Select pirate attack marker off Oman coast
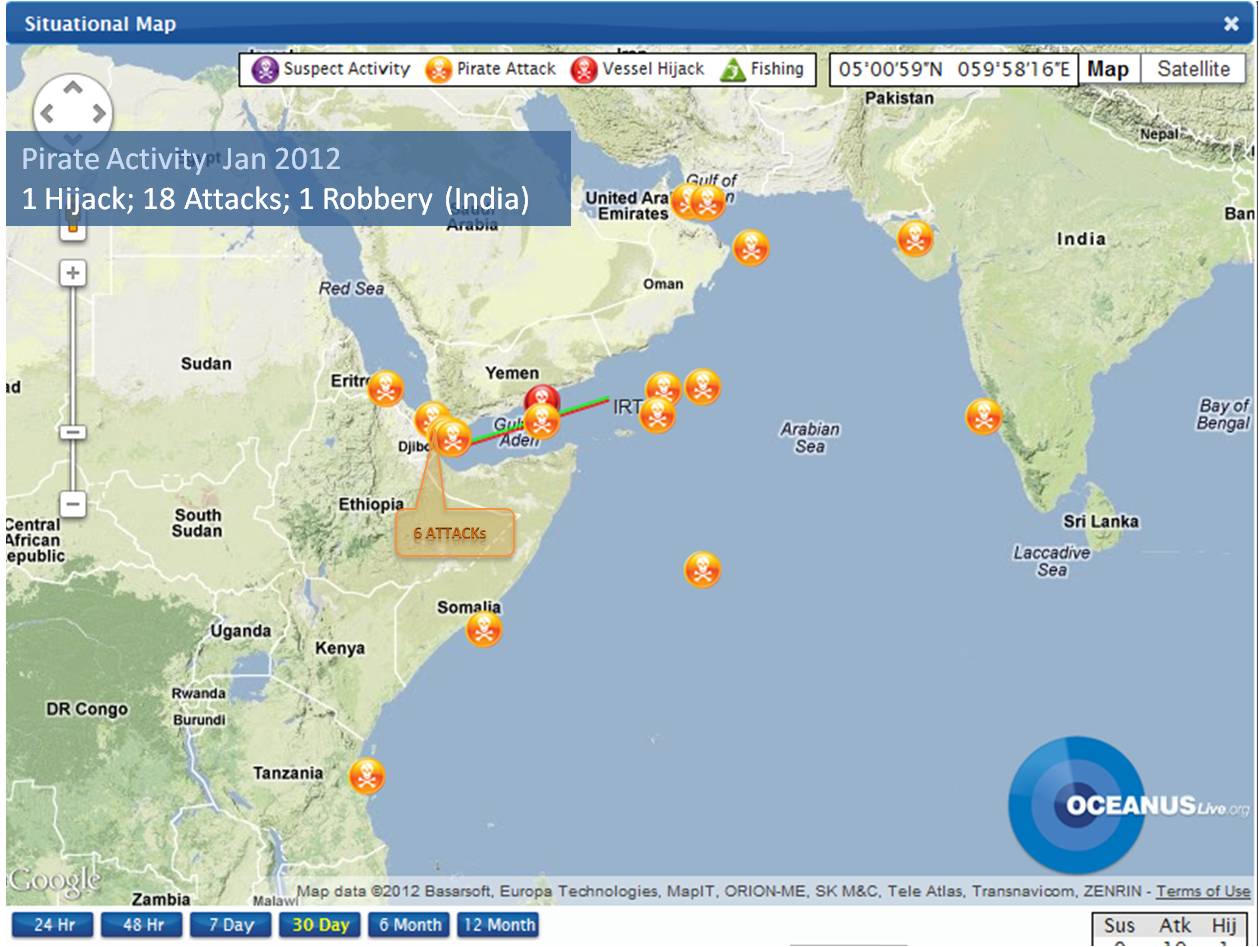Viewport: 1259px width, 947px height. [x=751, y=247]
